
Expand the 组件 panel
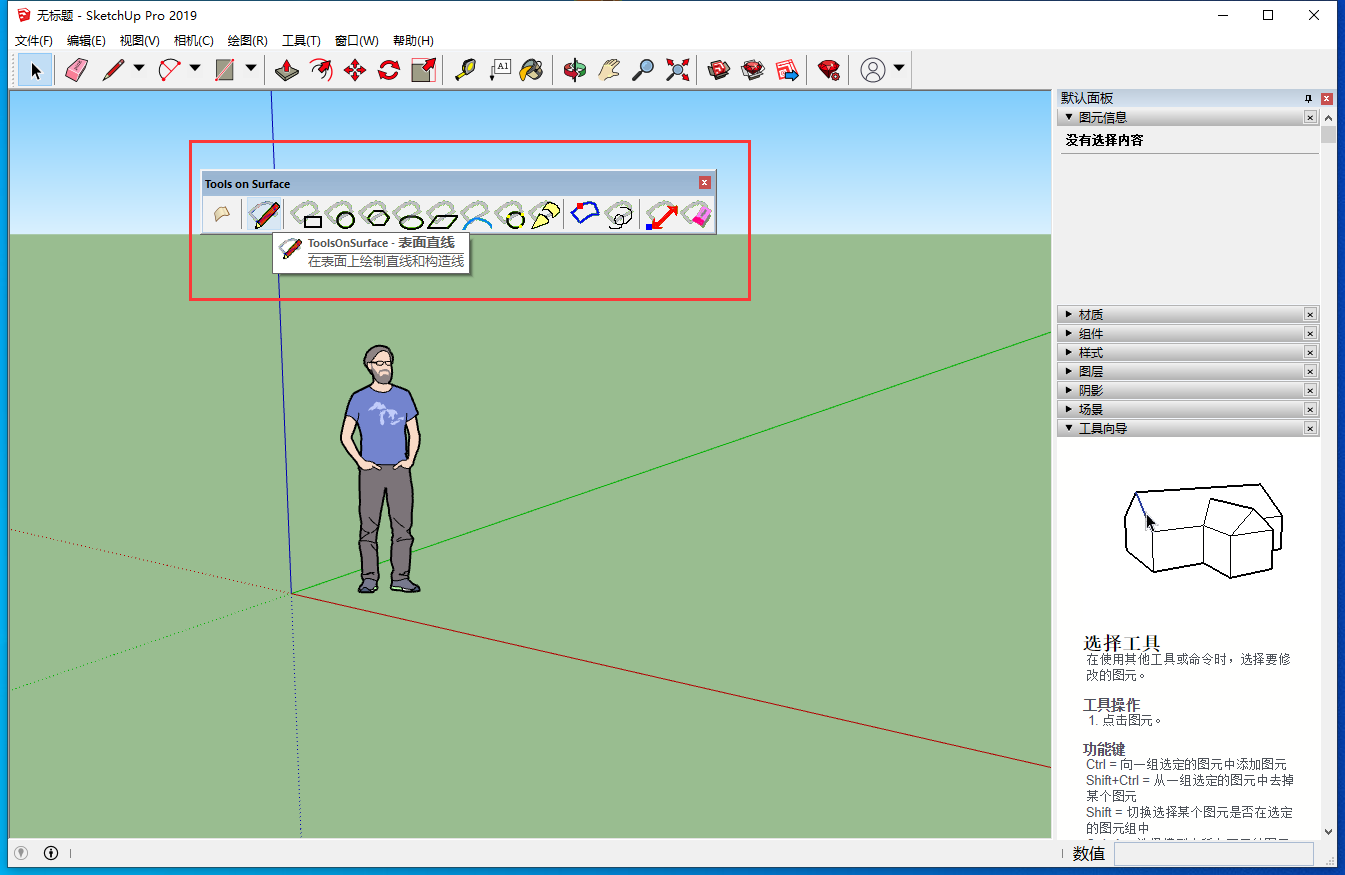click(x=1068, y=334)
